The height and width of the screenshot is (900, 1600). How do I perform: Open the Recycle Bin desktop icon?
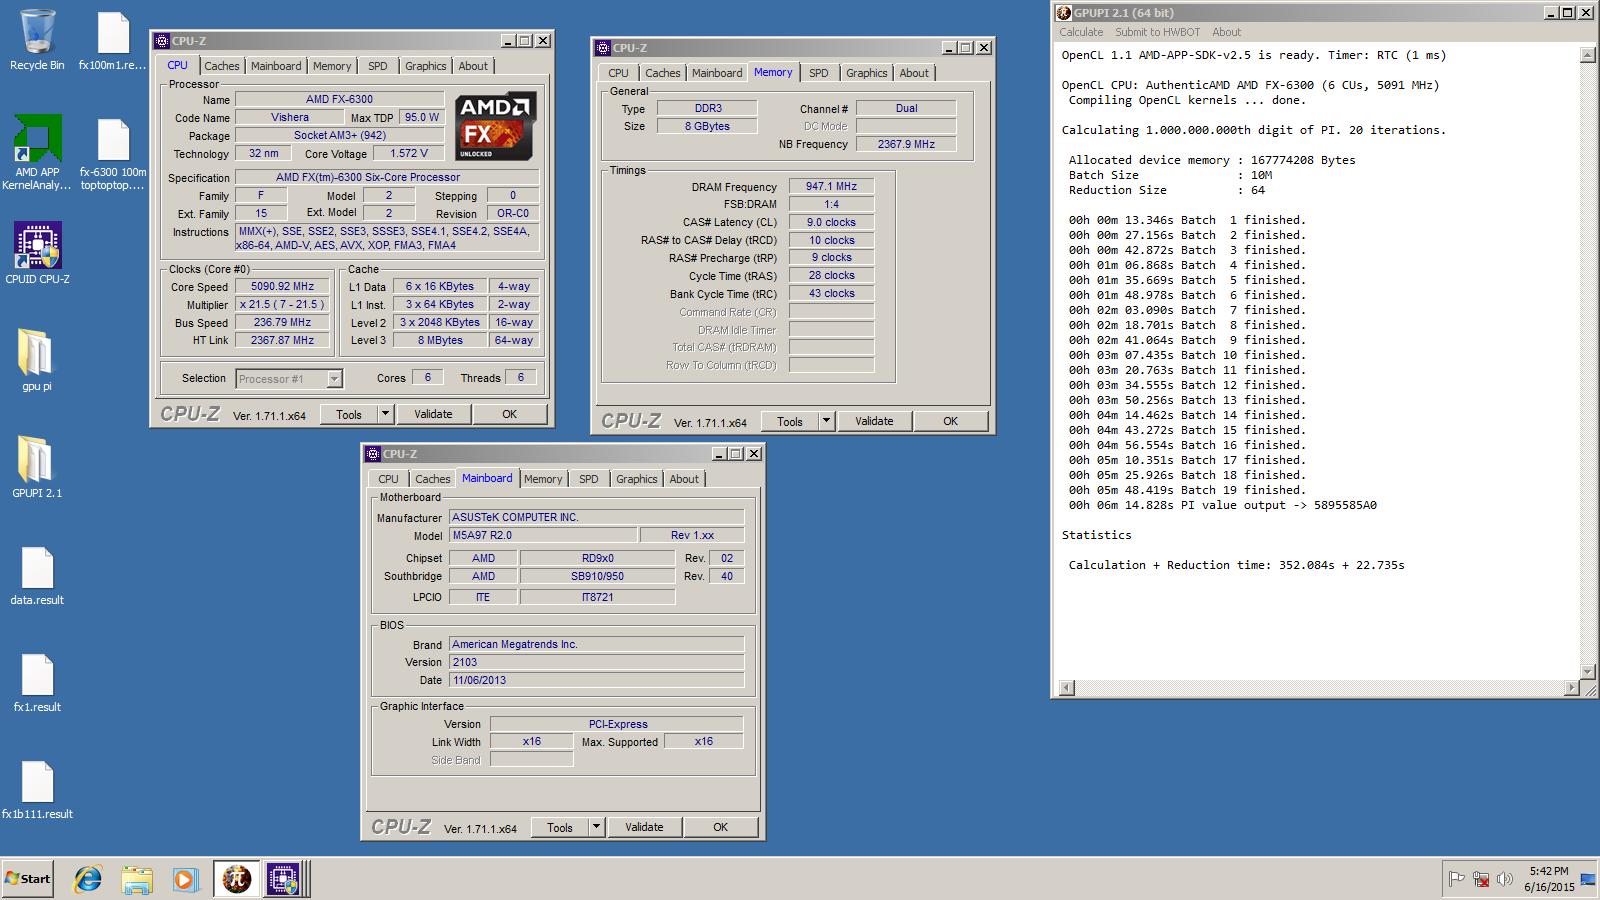point(37,40)
